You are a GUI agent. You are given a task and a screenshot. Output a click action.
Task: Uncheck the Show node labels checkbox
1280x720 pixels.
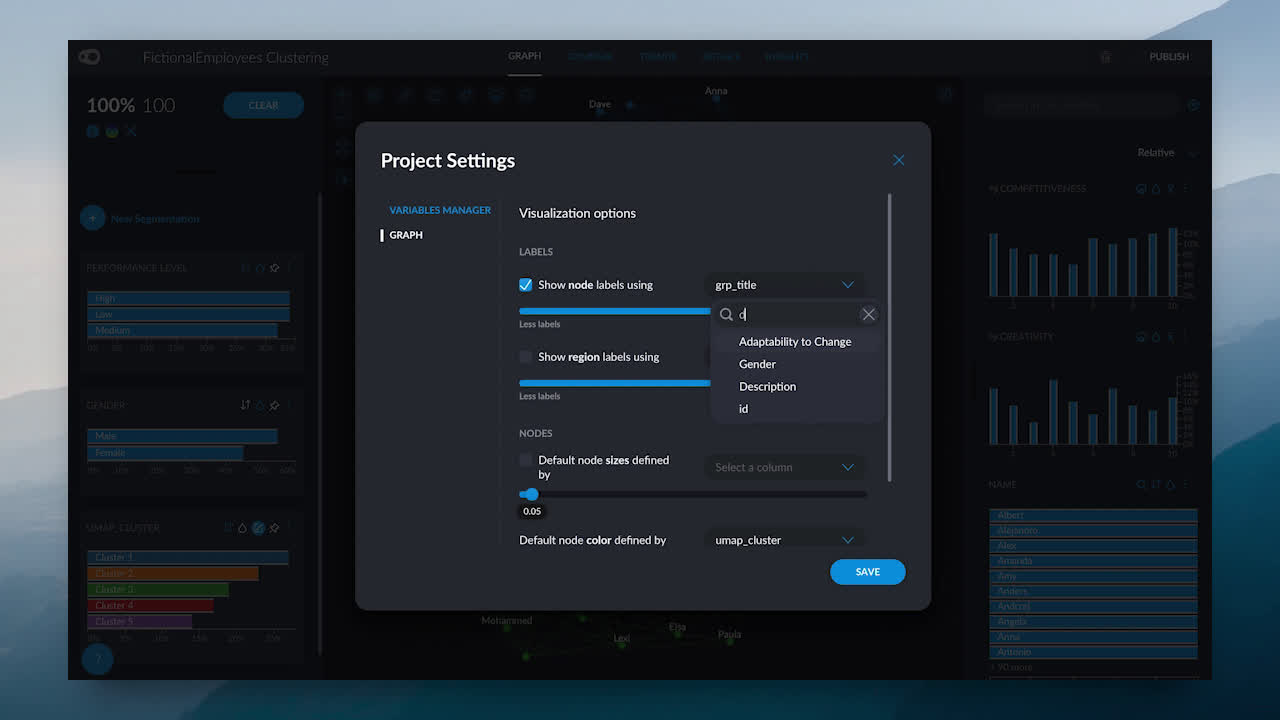pos(526,285)
